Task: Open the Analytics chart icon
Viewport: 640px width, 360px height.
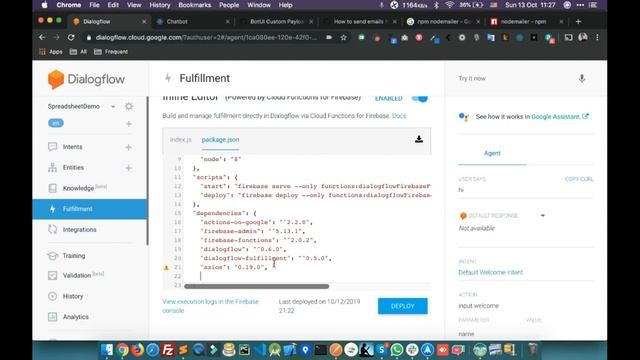Action: coord(53,317)
